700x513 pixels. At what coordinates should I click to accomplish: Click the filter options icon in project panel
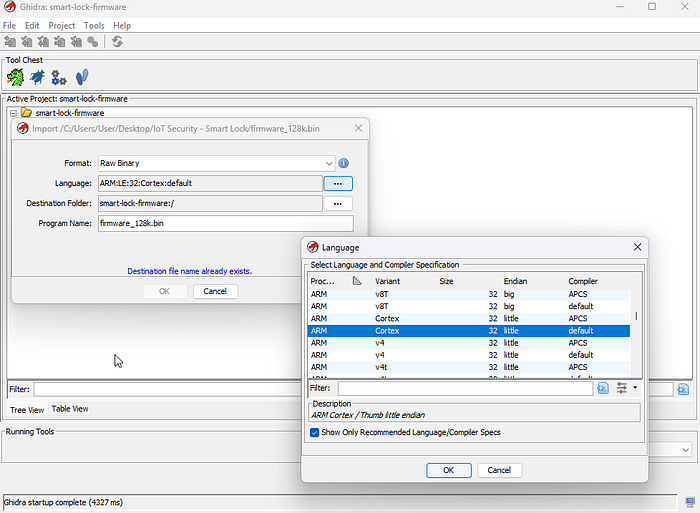tap(683, 389)
